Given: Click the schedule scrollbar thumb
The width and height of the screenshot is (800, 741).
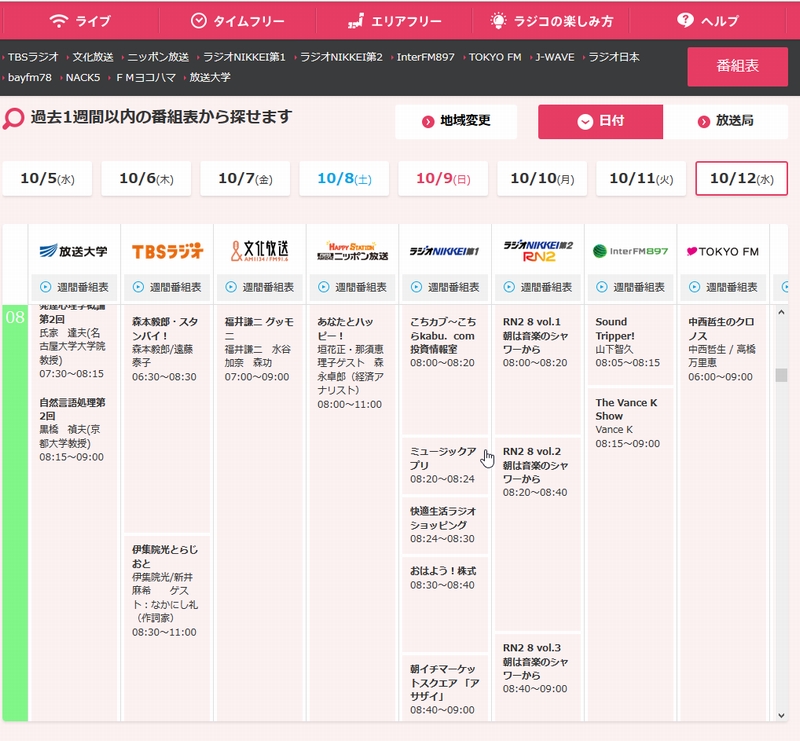Looking at the screenshot, I should pos(781,375).
